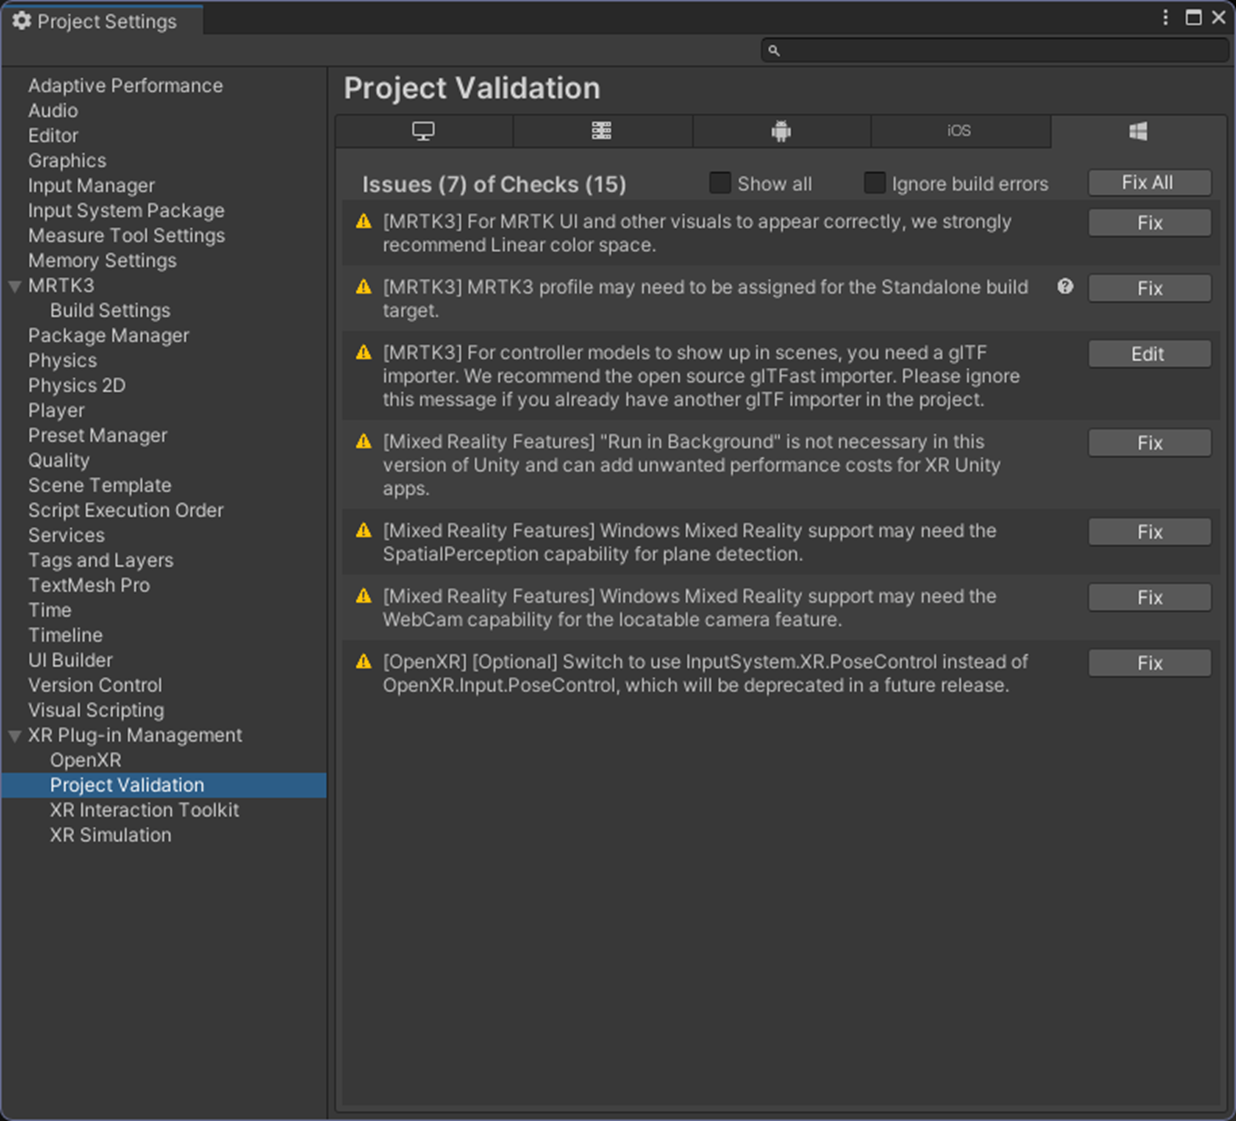Enable the Show all checkbox
1236x1121 pixels.
[720, 183]
